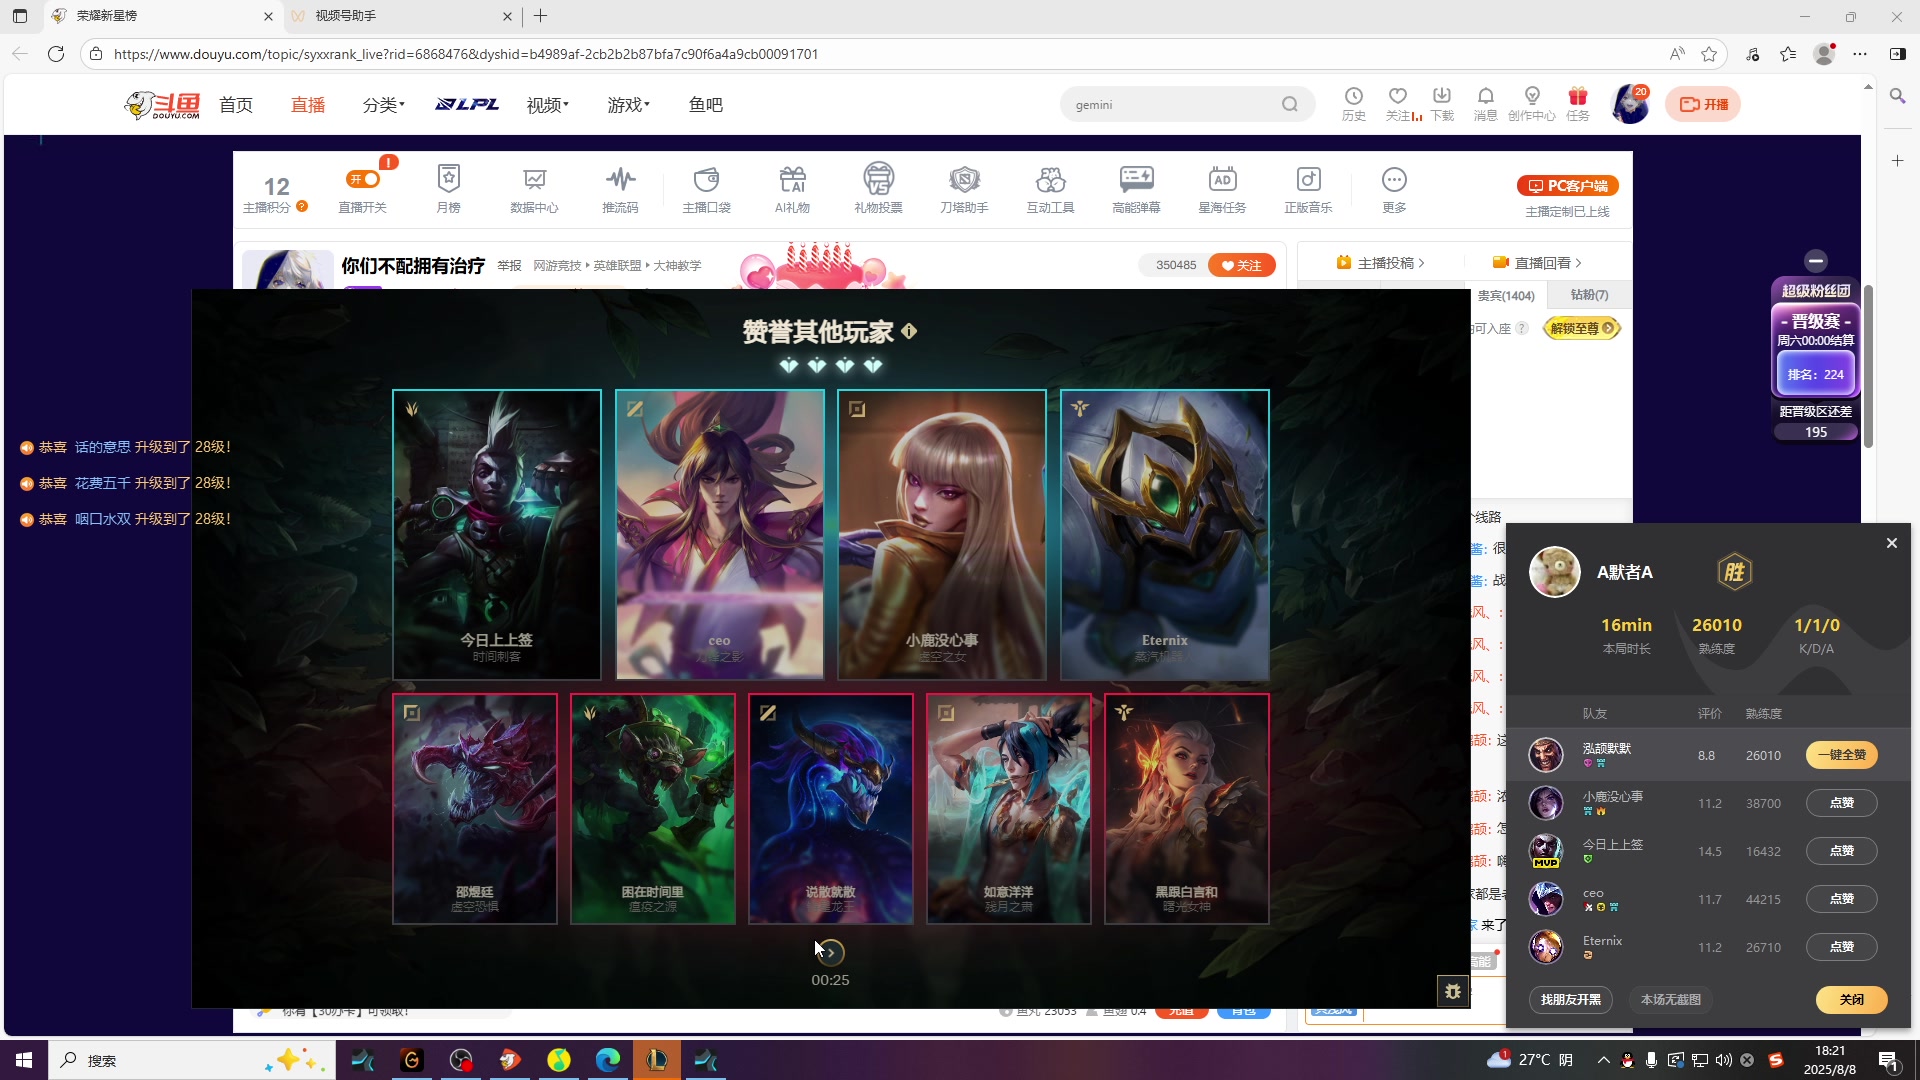Image resolution: width=1920 pixels, height=1080 pixels.
Task: Refresh the browser page
Action: tap(56, 54)
